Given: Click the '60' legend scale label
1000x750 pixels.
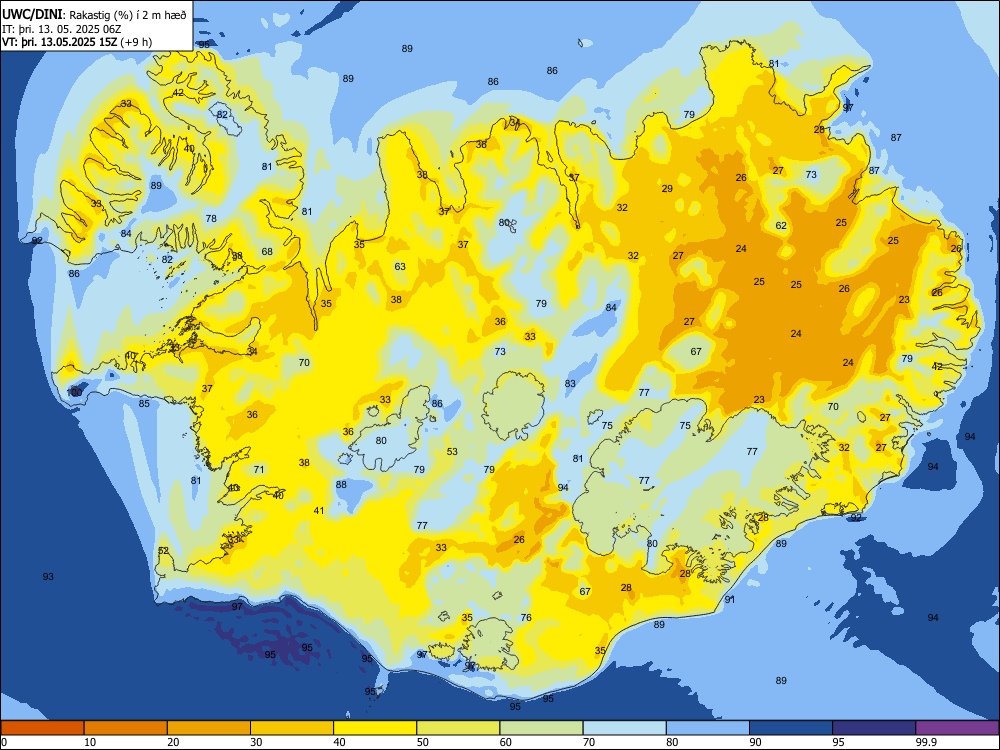Looking at the screenshot, I should pyautogui.click(x=506, y=742).
